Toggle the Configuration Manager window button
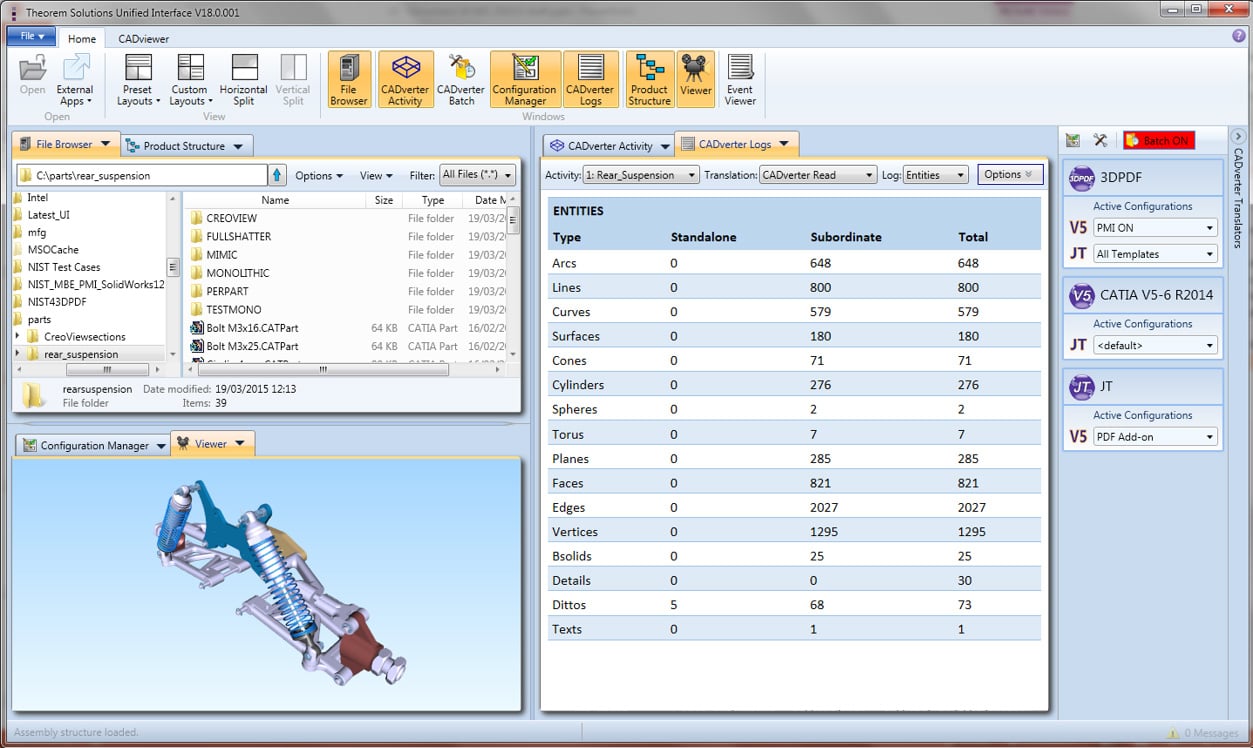1253x748 pixels. click(524, 80)
